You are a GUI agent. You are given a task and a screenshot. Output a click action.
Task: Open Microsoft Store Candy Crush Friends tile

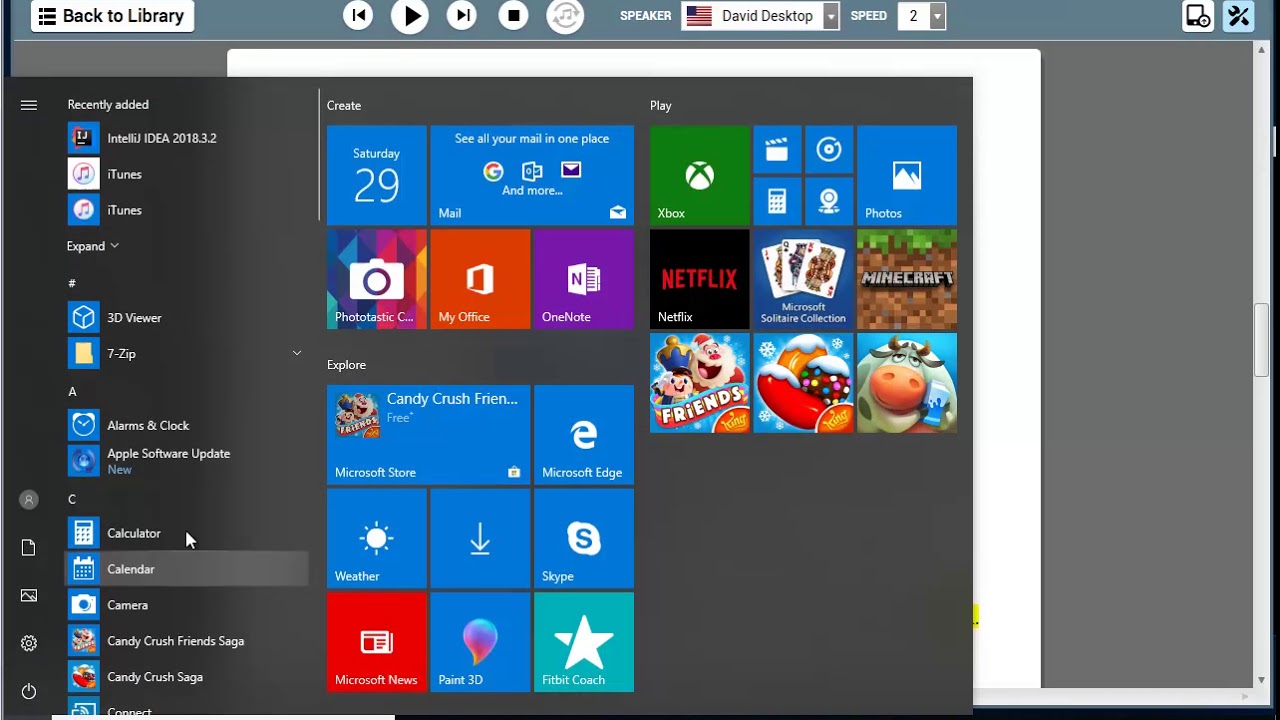(x=428, y=435)
